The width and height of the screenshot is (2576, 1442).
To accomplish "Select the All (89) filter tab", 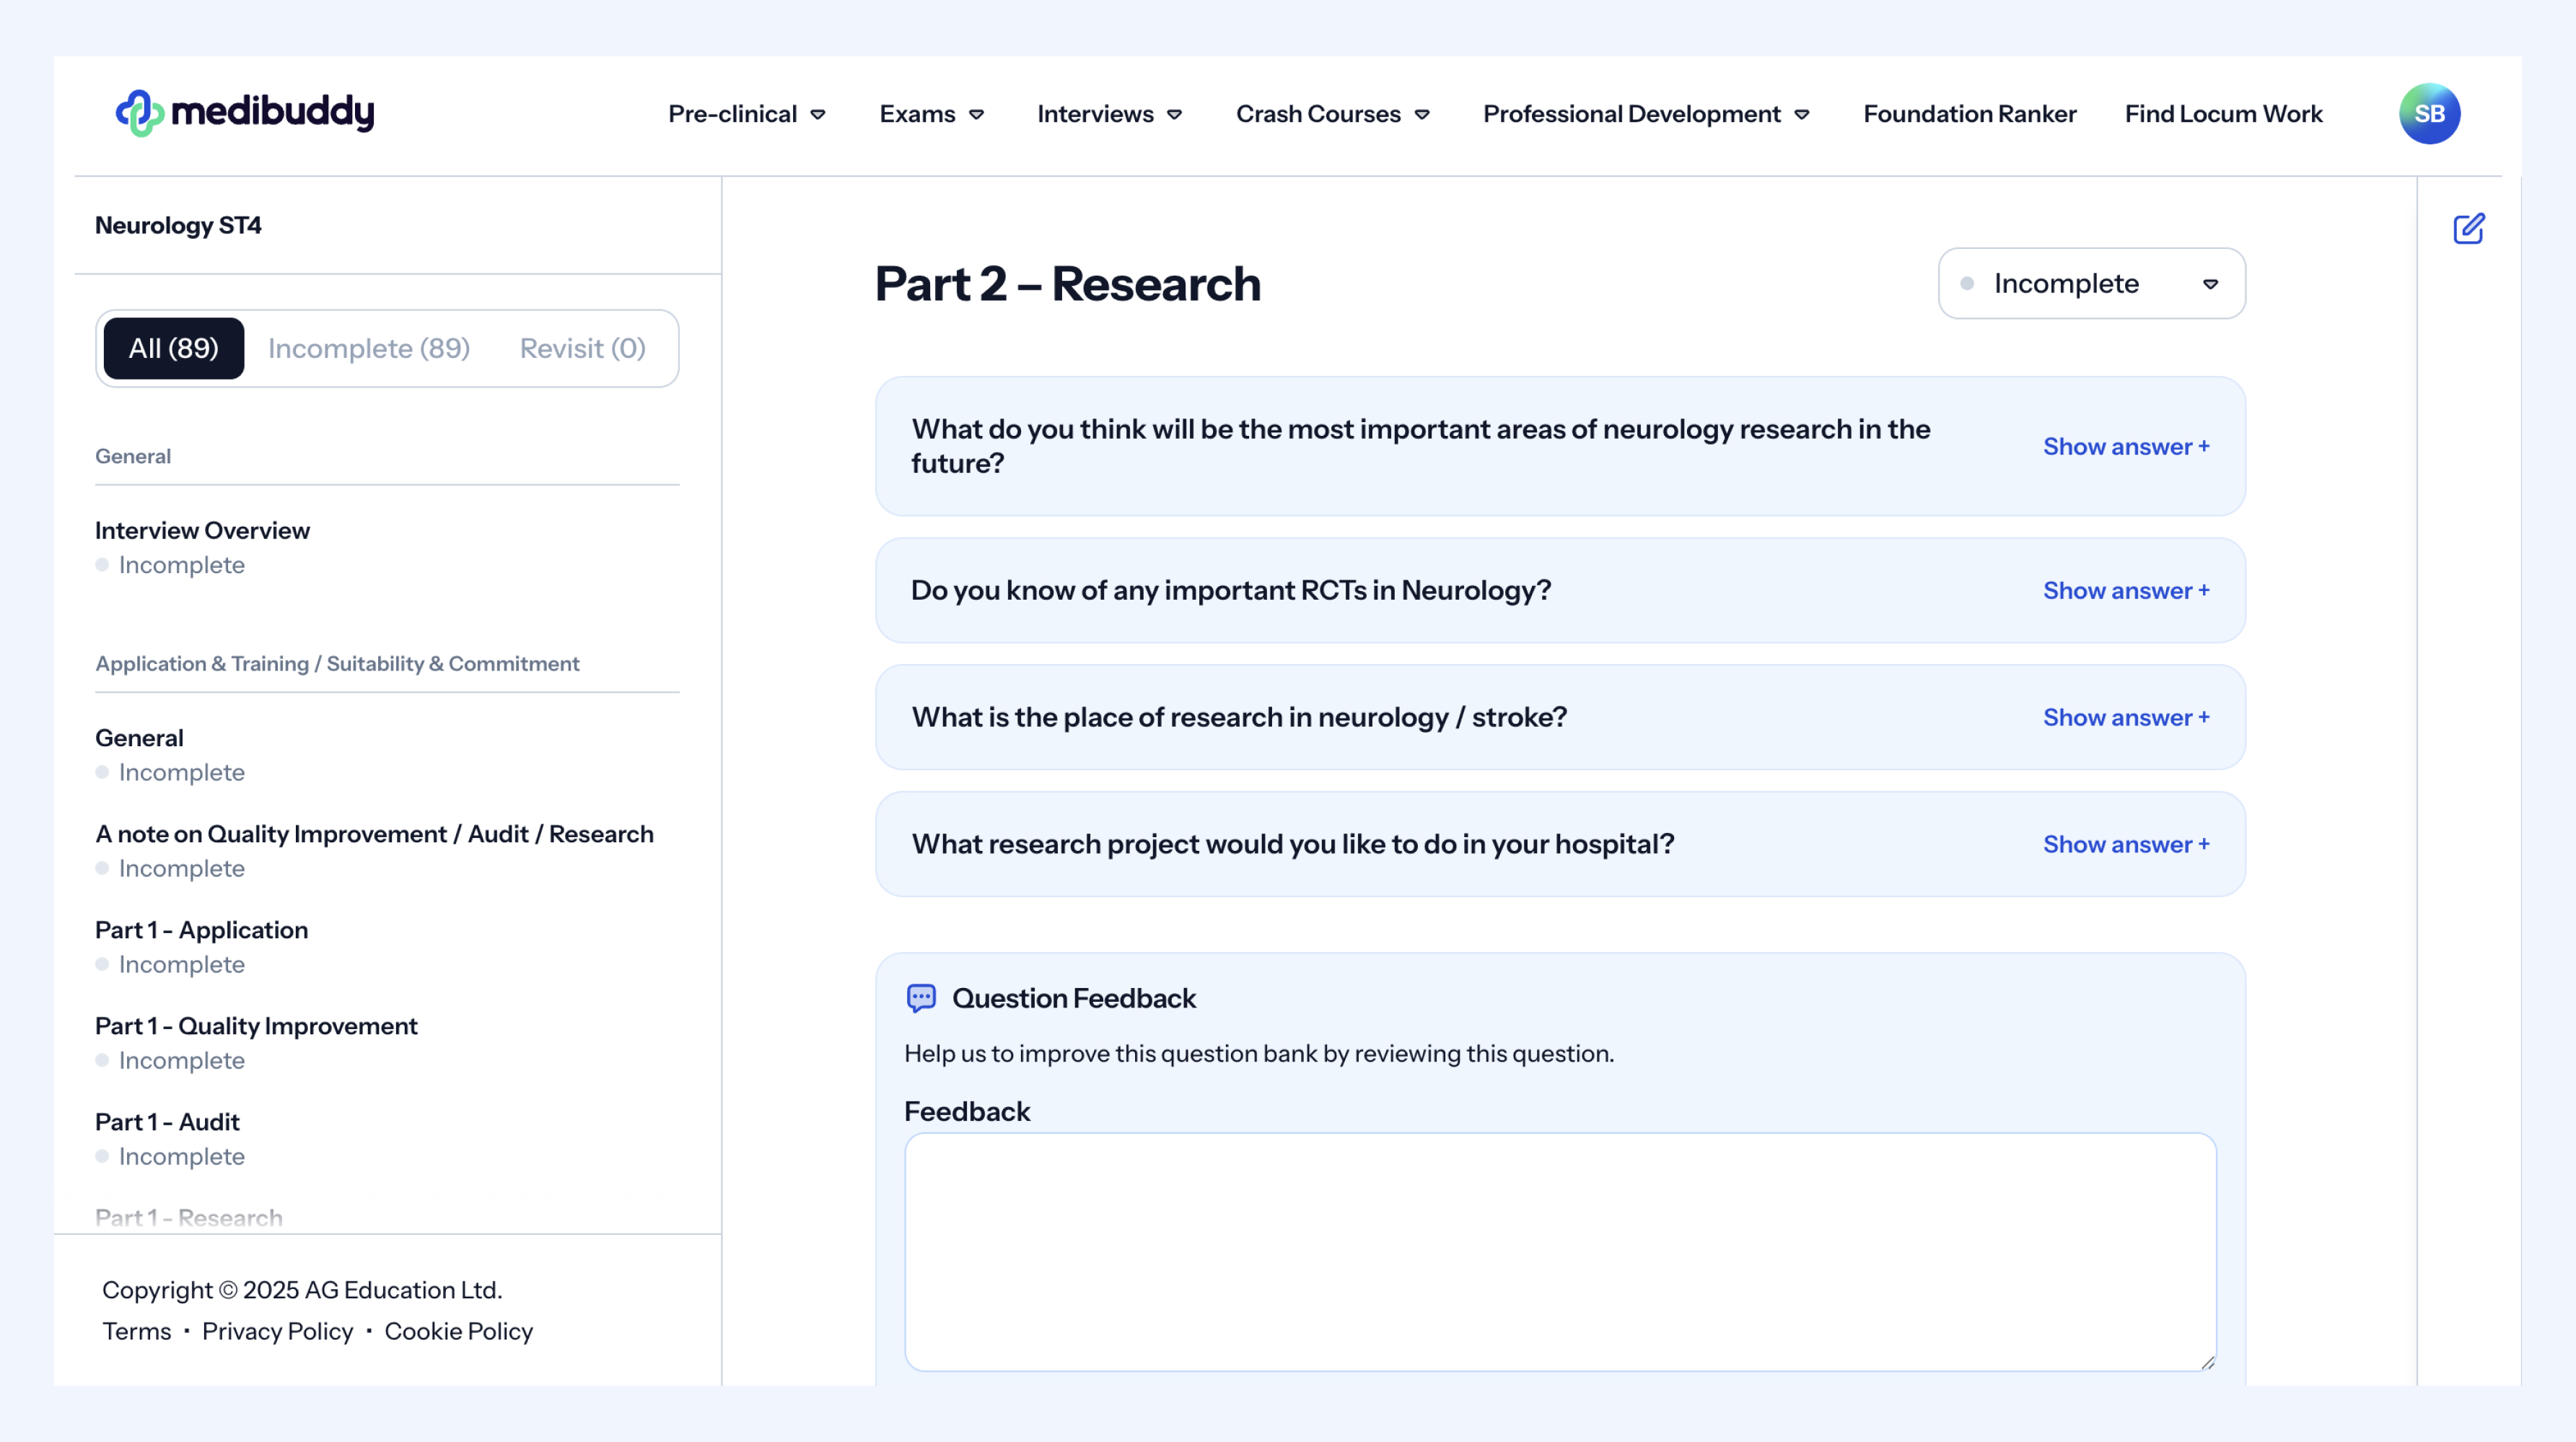I will click(173, 348).
